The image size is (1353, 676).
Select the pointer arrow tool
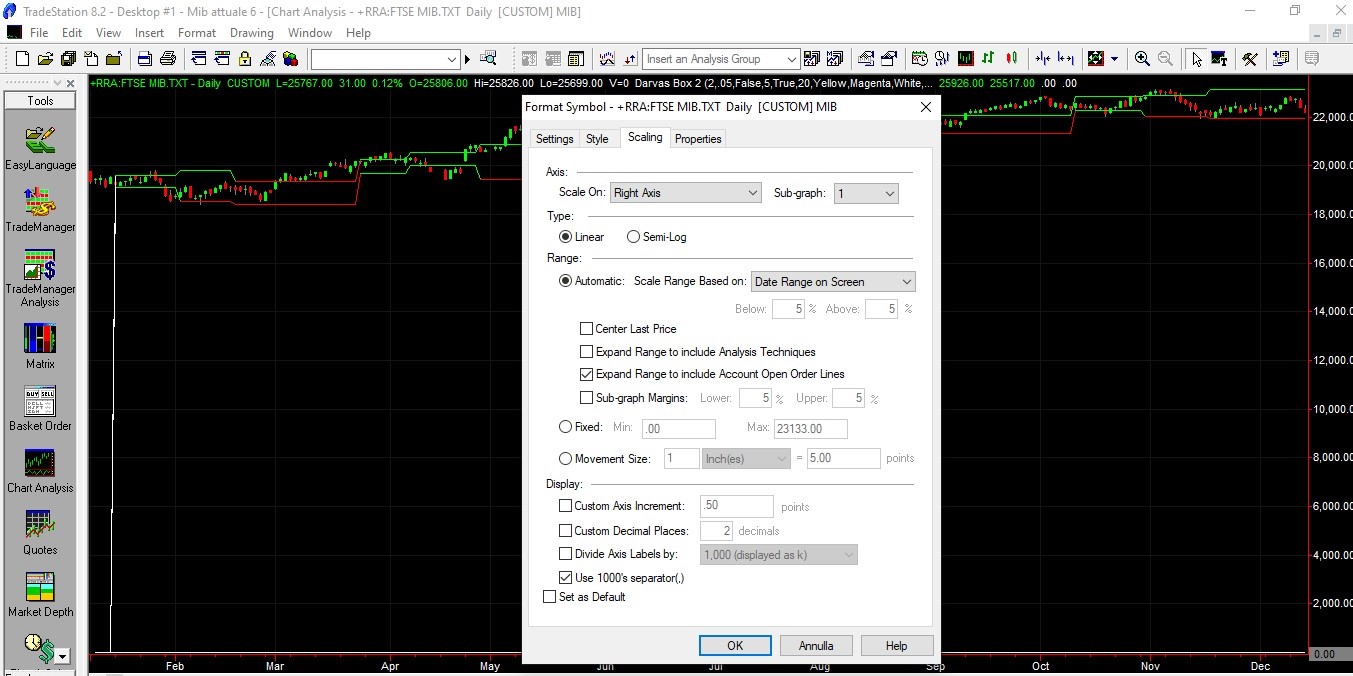1198,59
